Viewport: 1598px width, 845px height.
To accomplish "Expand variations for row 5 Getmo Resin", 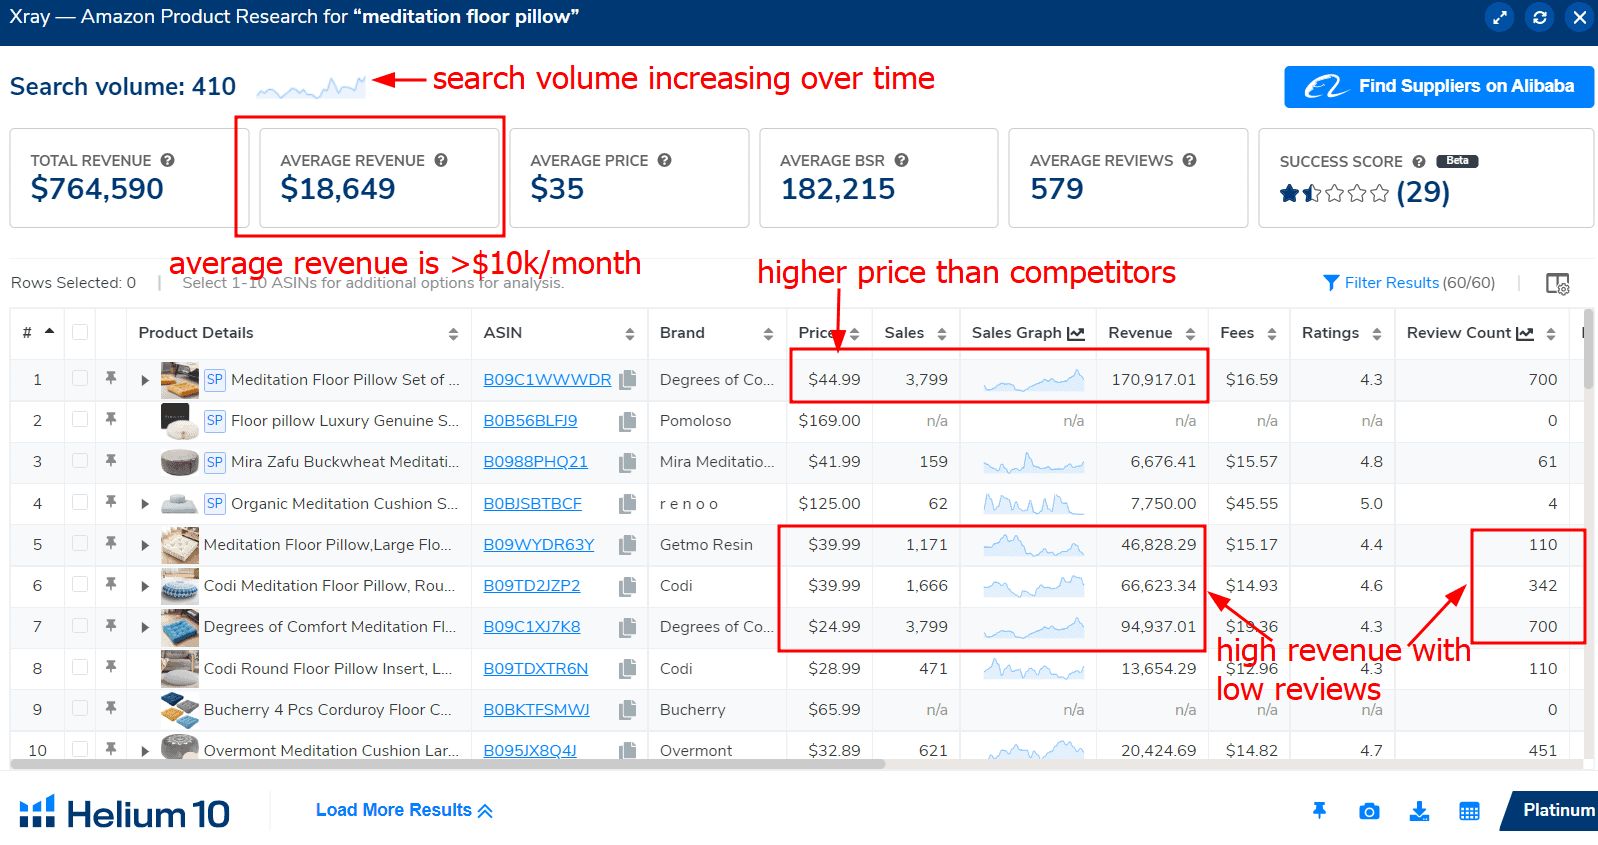I will tap(145, 545).
